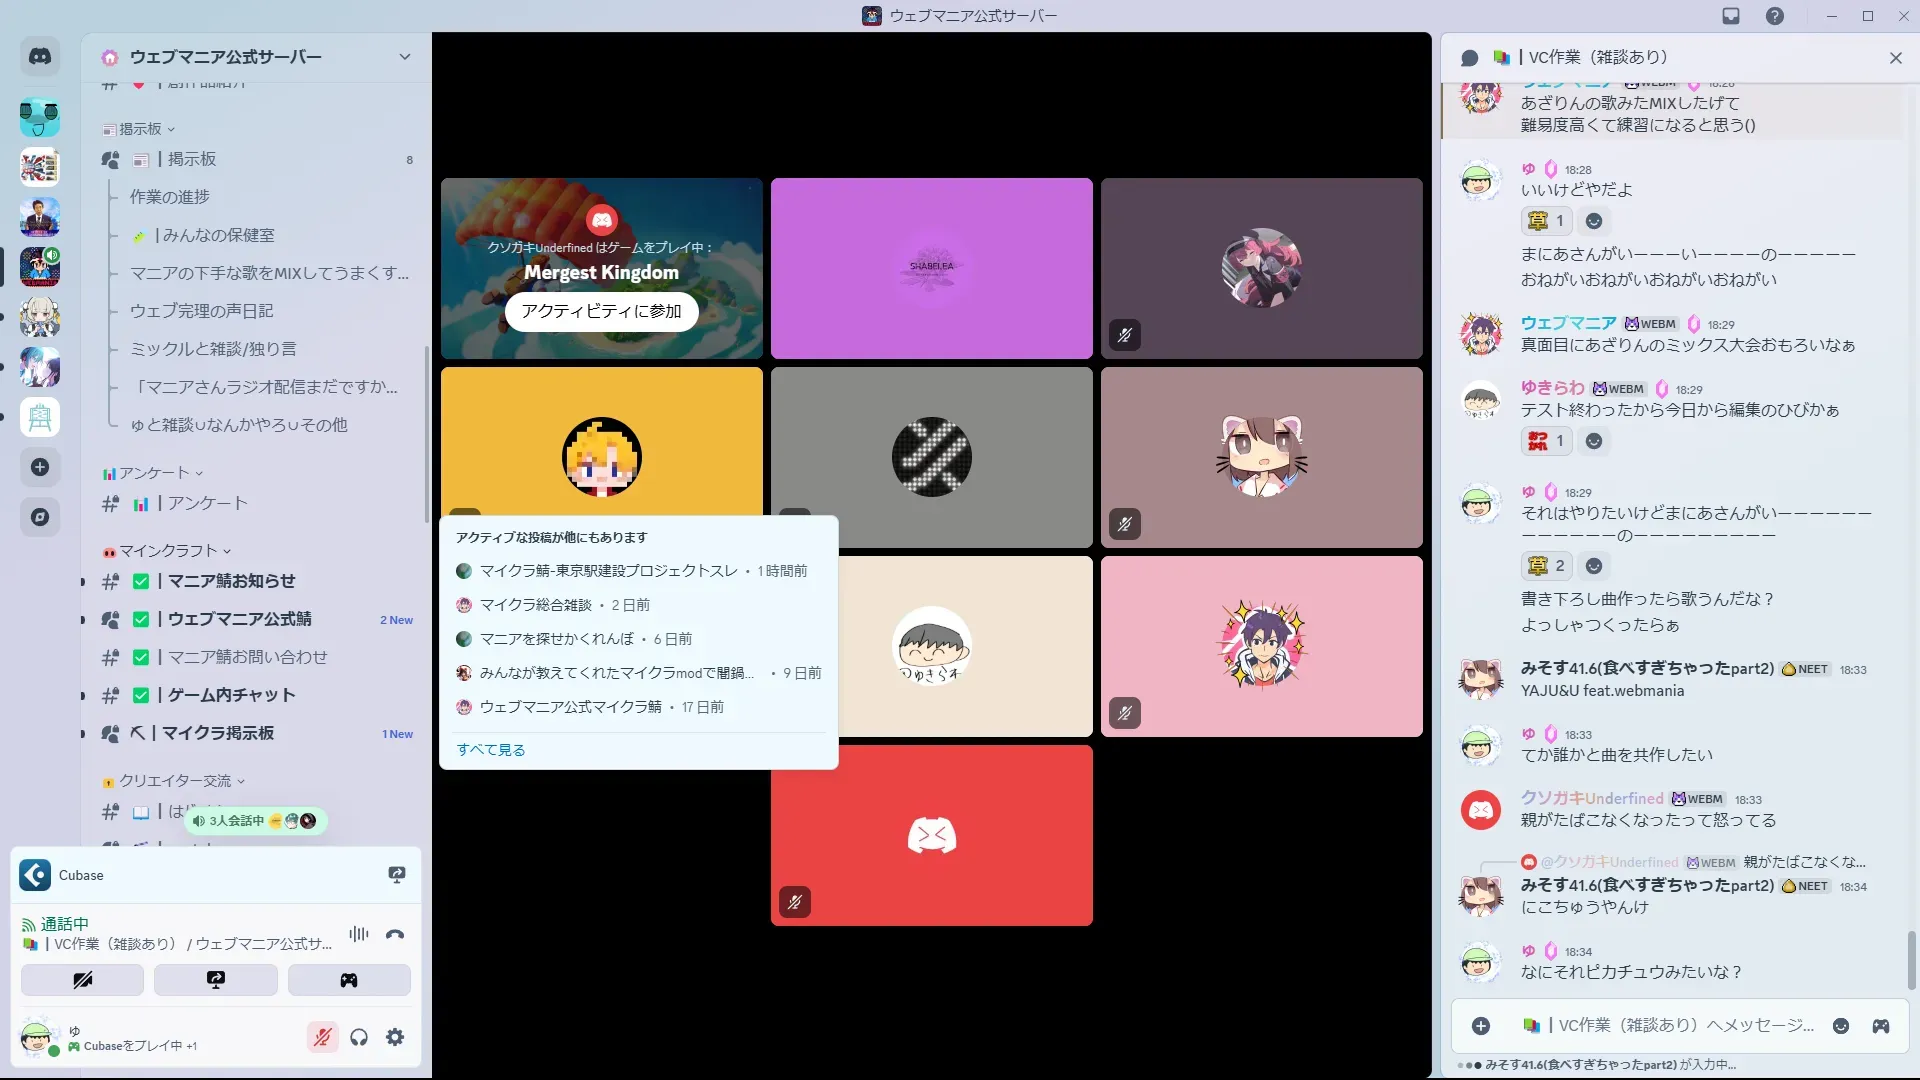Viewport: 1920px width, 1080px height.
Task: Open the 作業の進捗 thread
Action: tap(170, 197)
